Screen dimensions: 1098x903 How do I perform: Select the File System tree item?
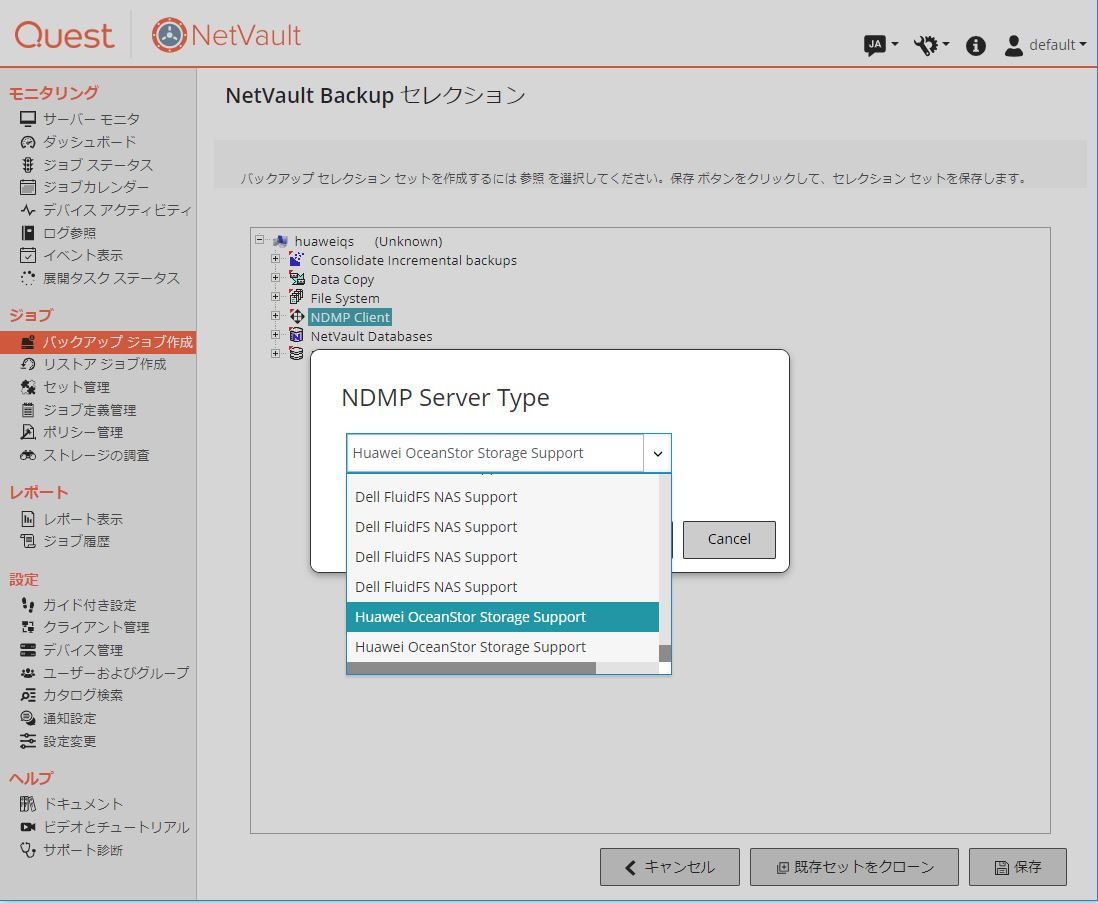[x=345, y=298]
